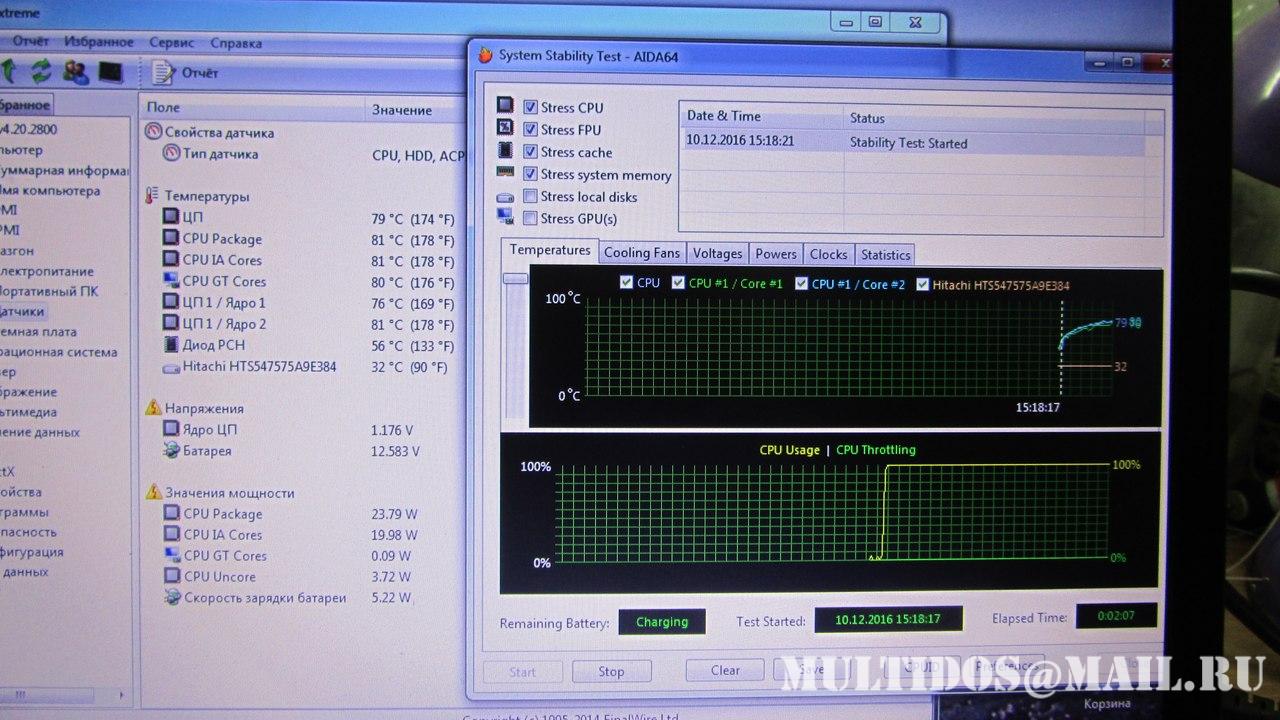Select Датчики item in the left tree
The width and height of the screenshot is (1280, 720).
[22, 312]
